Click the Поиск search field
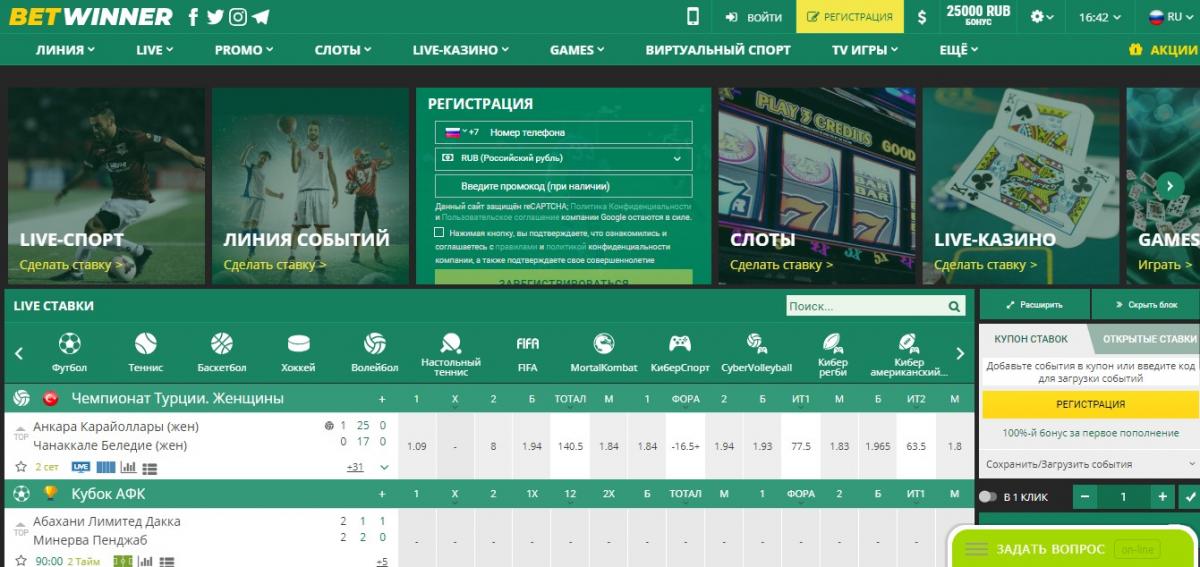Viewport: 1200px width, 567px height. pos(864,307)
